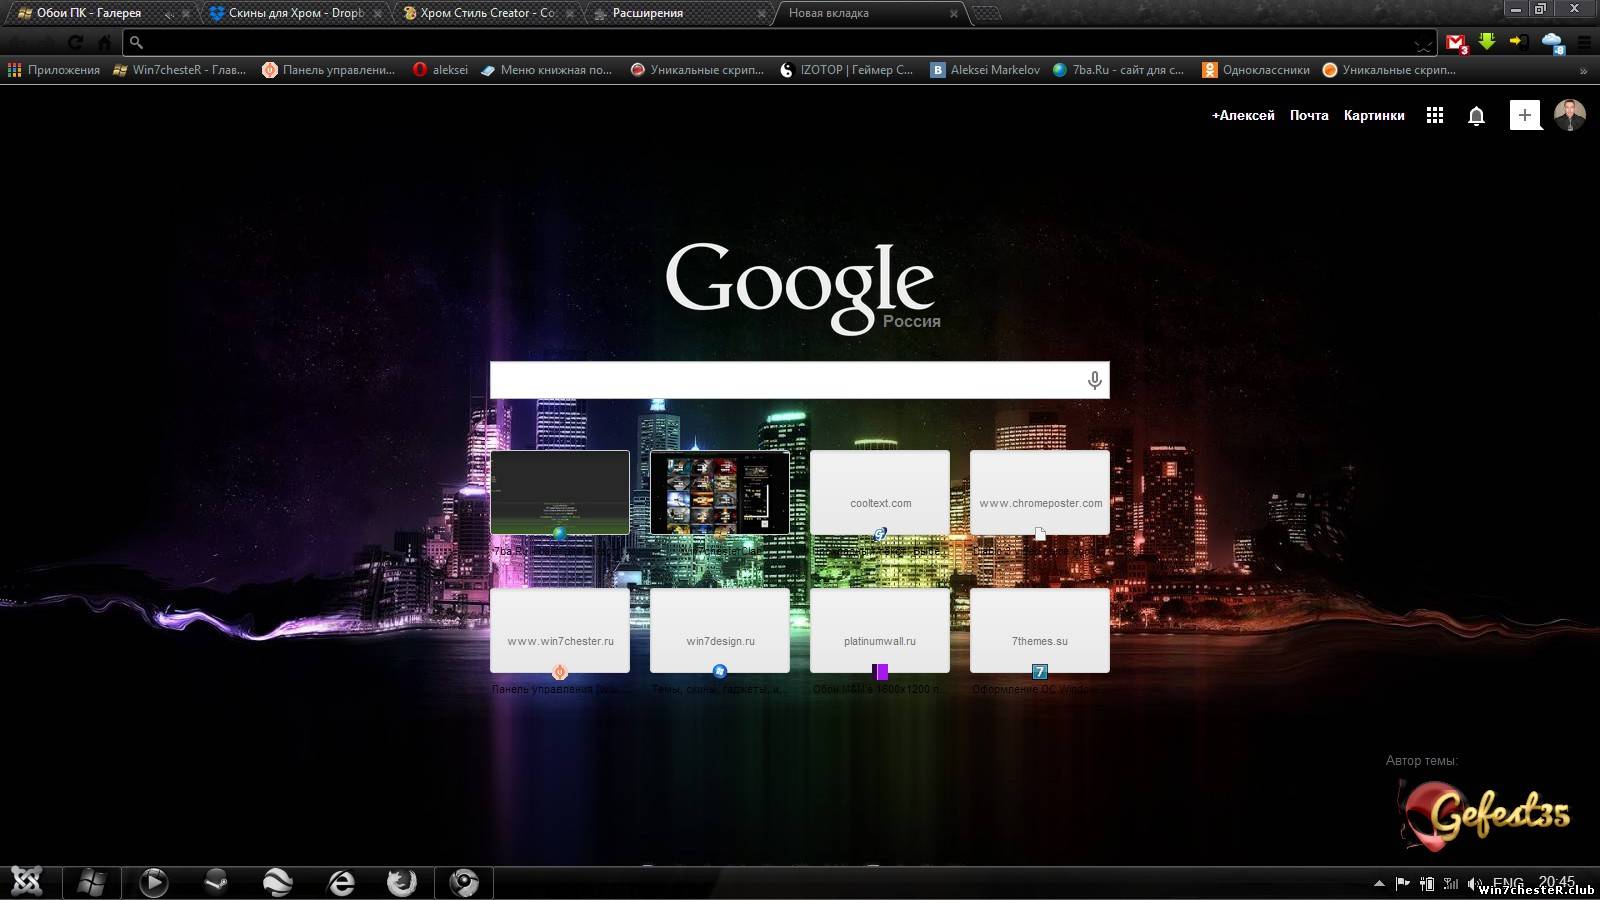Image resolution: width=1600 pixels, height=900 pixels.
Task: Reload the current page
Action: click(76, 43)
